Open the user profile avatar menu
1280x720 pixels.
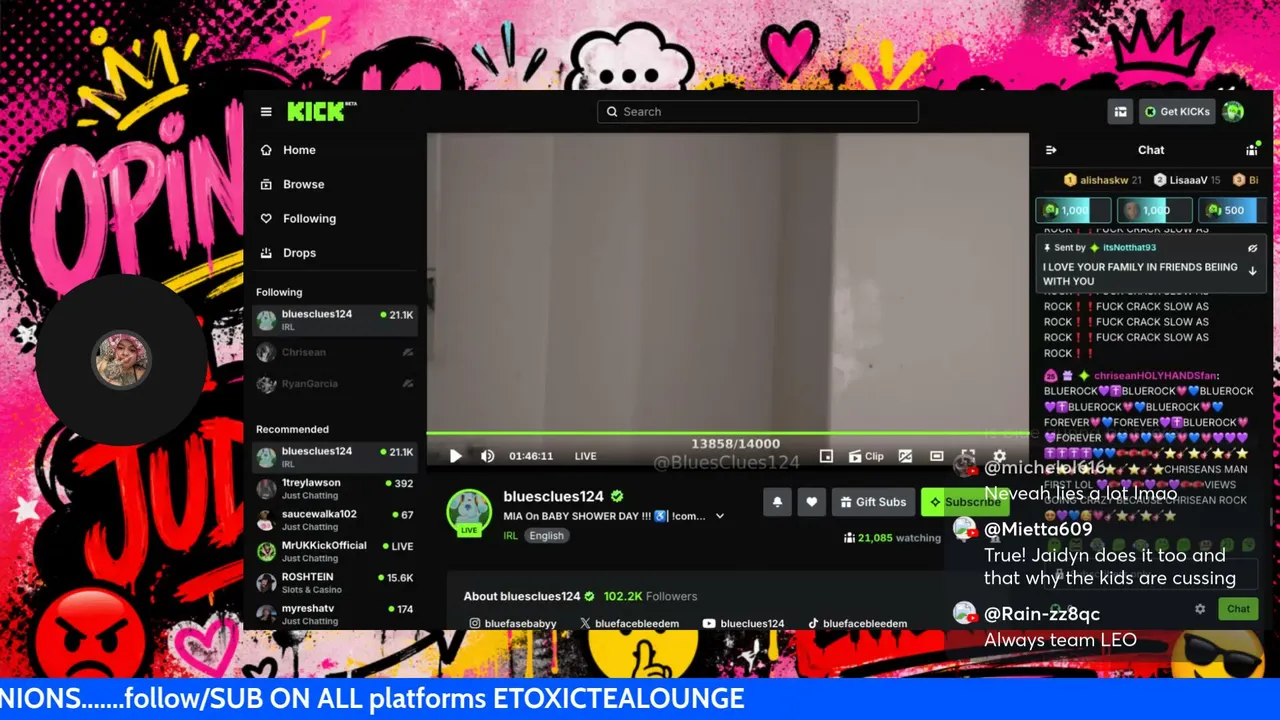[x=1234, y=112]
